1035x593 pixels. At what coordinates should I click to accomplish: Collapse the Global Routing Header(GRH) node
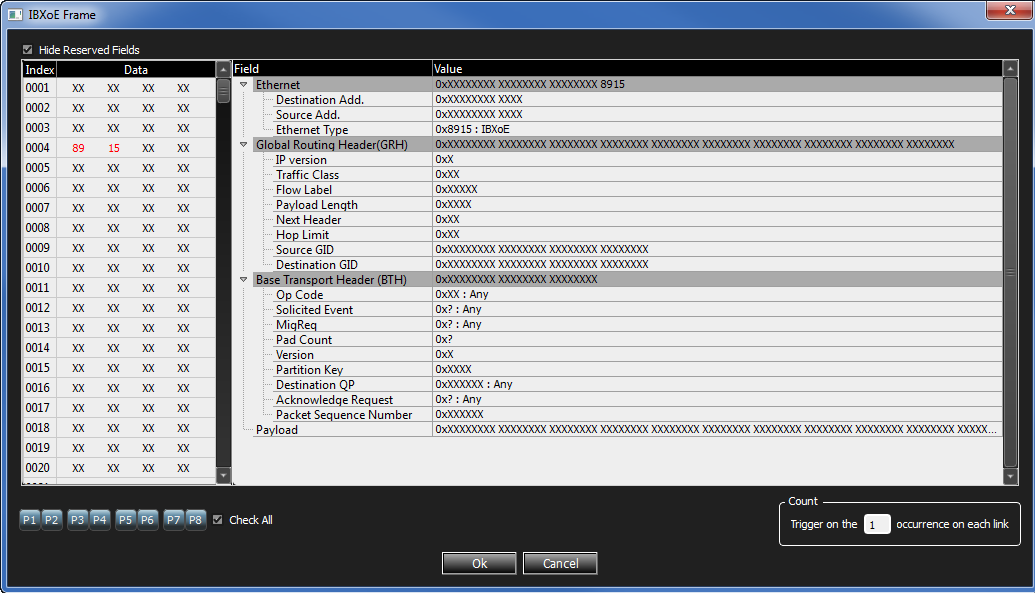point(244,145)
